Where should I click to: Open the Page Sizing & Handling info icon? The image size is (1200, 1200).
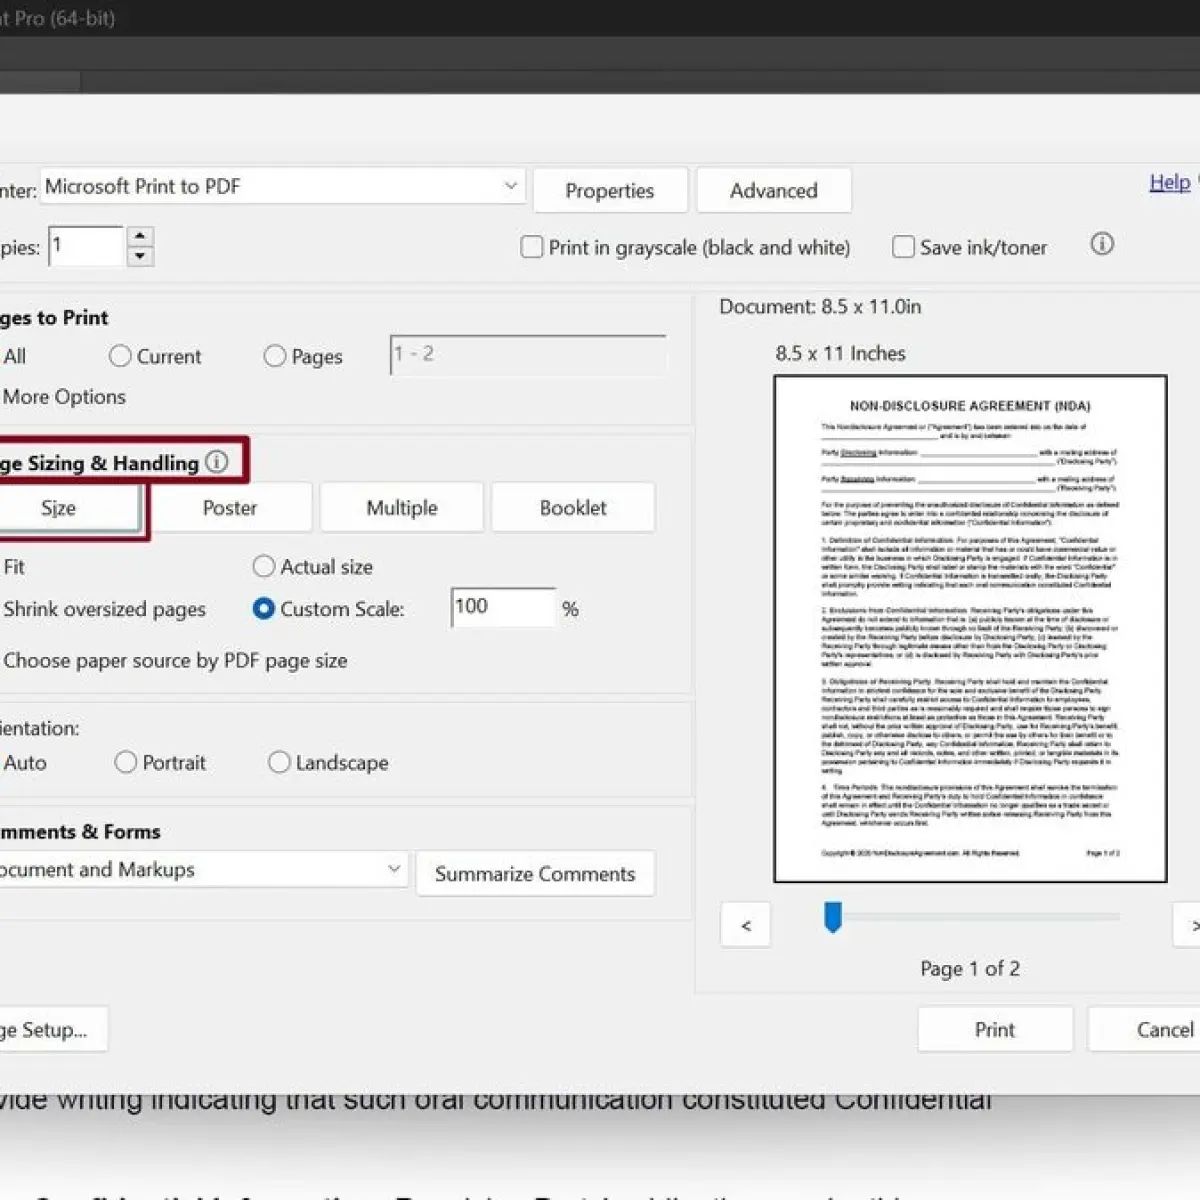tap(217, 462)
